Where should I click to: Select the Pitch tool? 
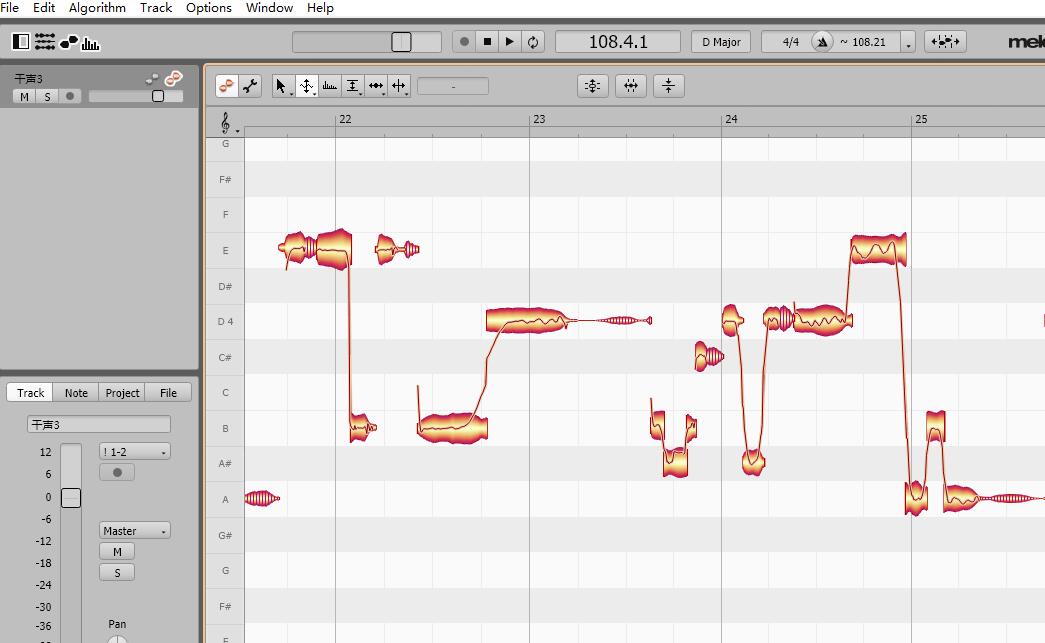306,86
